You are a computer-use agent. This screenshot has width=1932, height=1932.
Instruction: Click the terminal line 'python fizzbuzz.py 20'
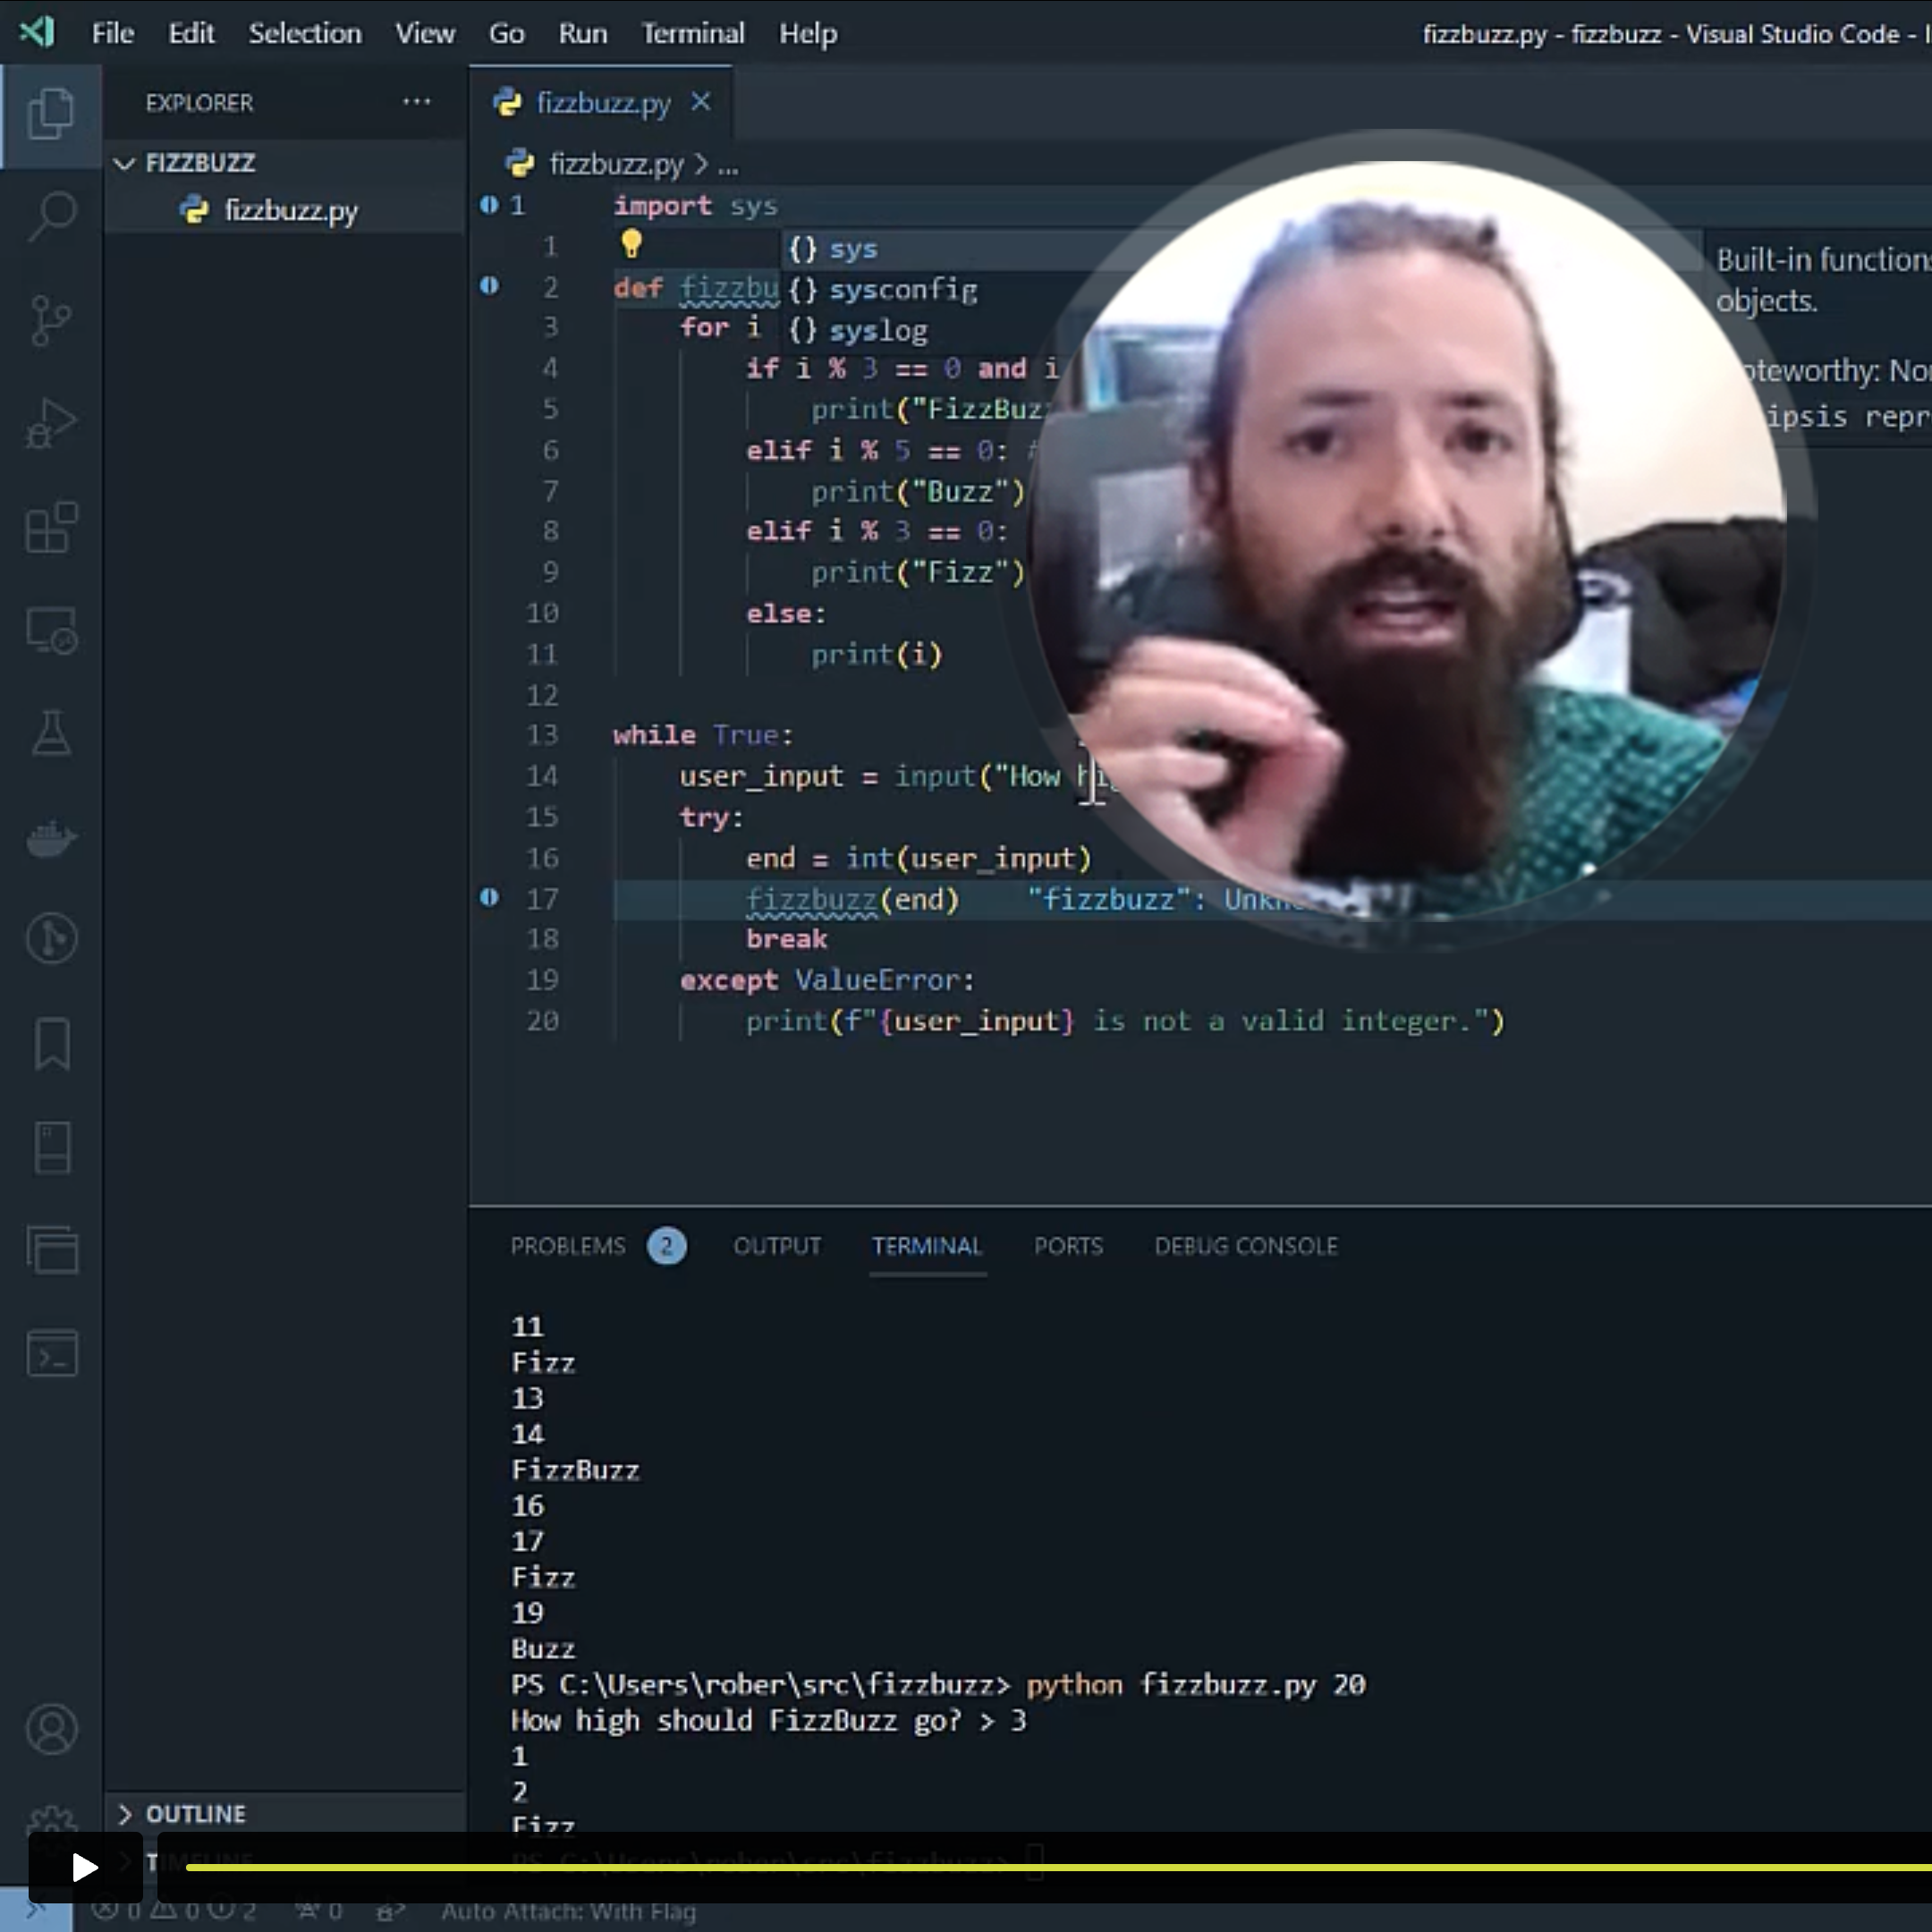tap(1196, 1685)
